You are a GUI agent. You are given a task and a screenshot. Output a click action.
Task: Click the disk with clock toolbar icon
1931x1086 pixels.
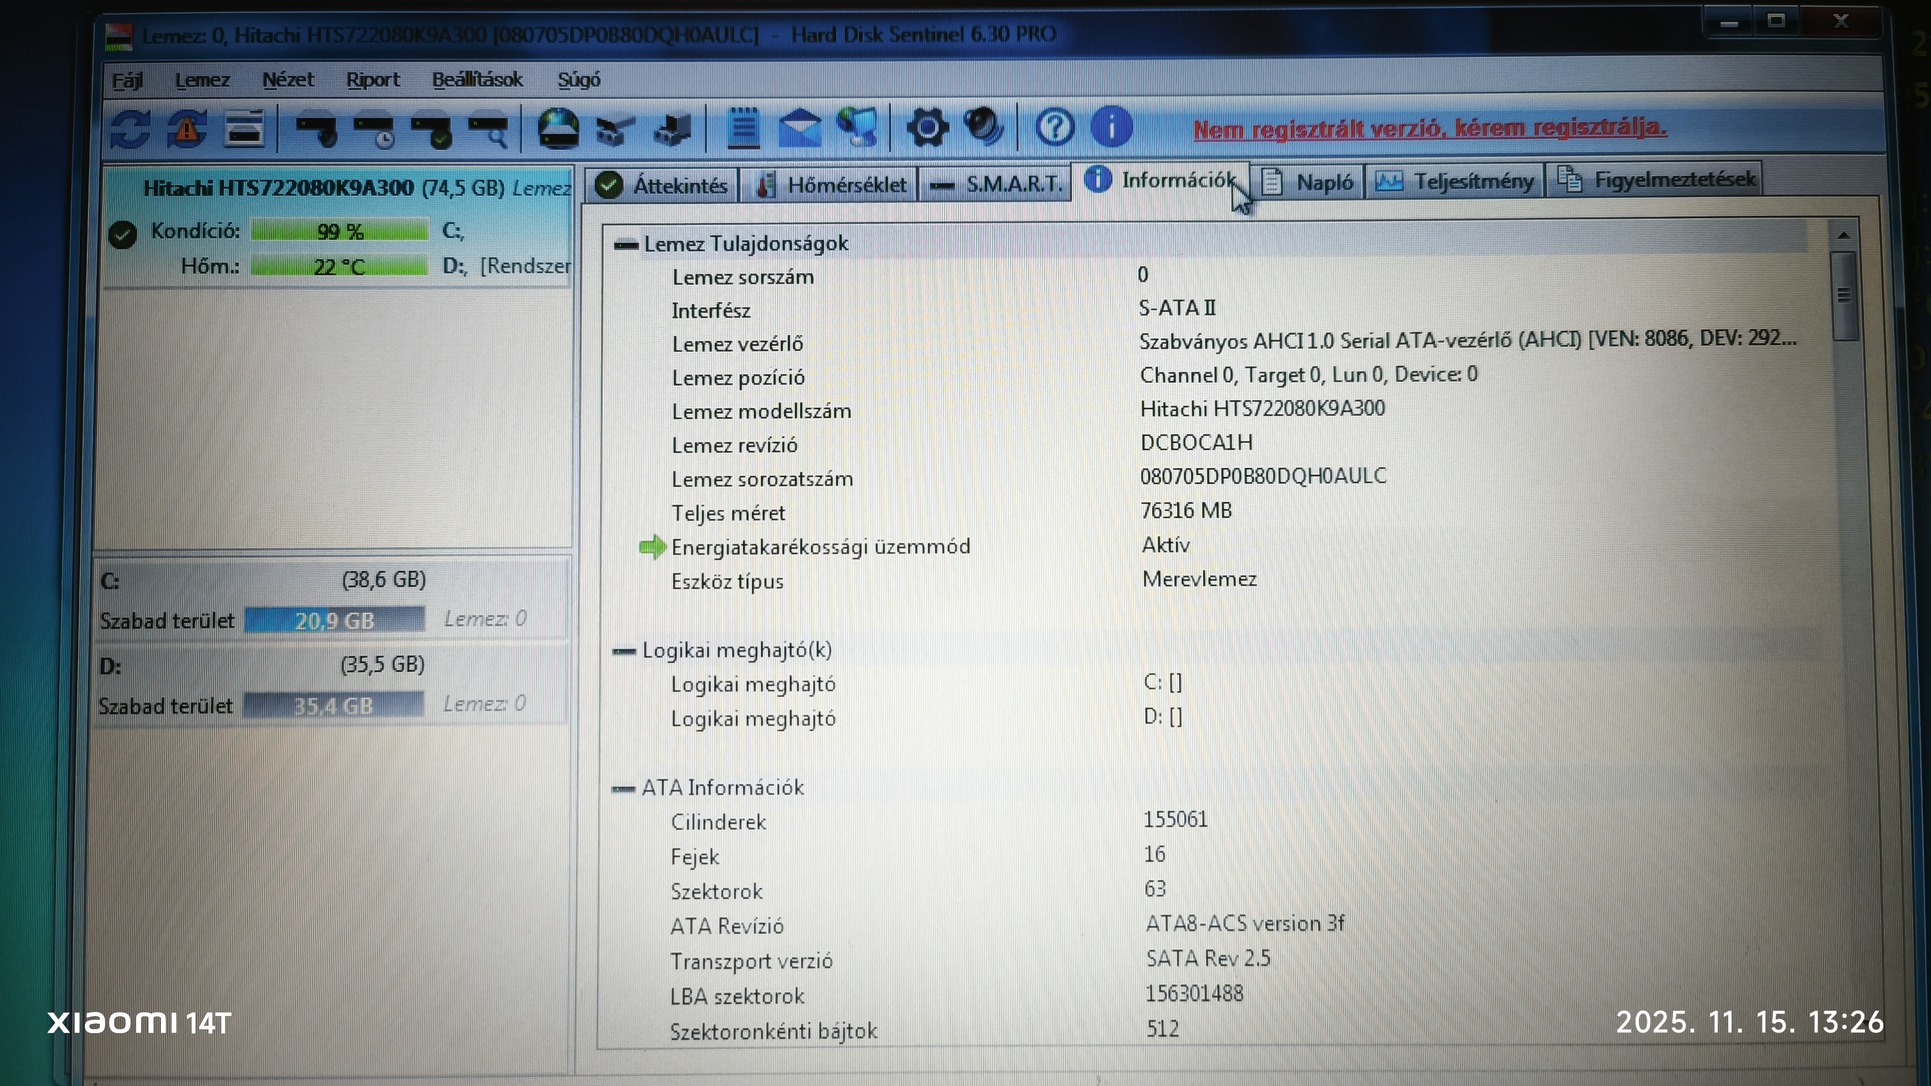[374, 129]
